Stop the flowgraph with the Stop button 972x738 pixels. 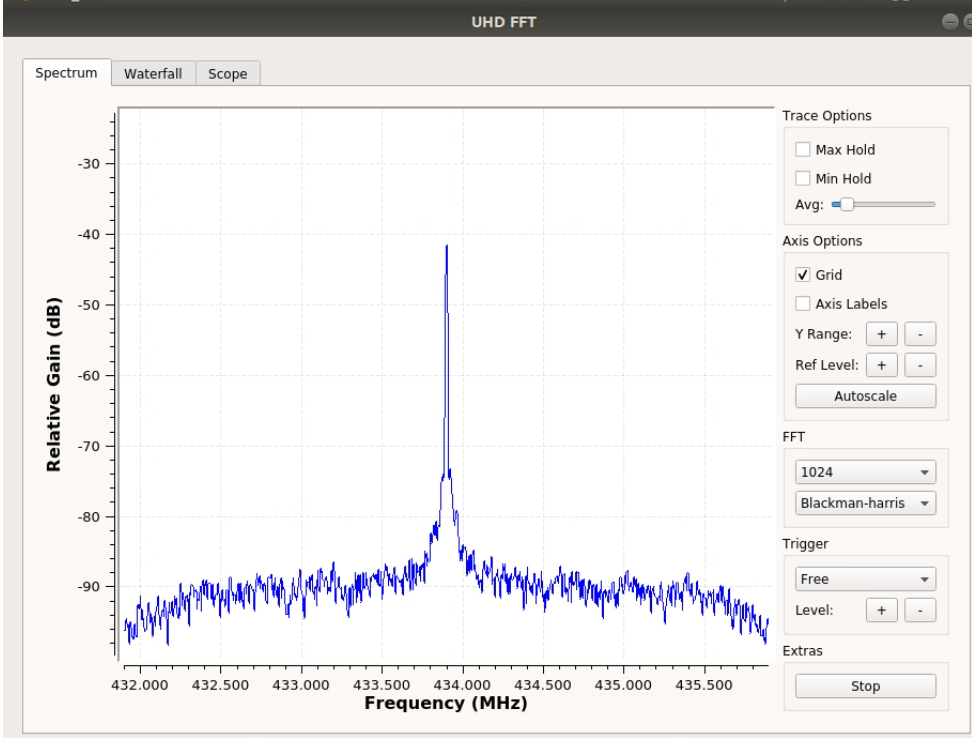(x=866, y=686)
